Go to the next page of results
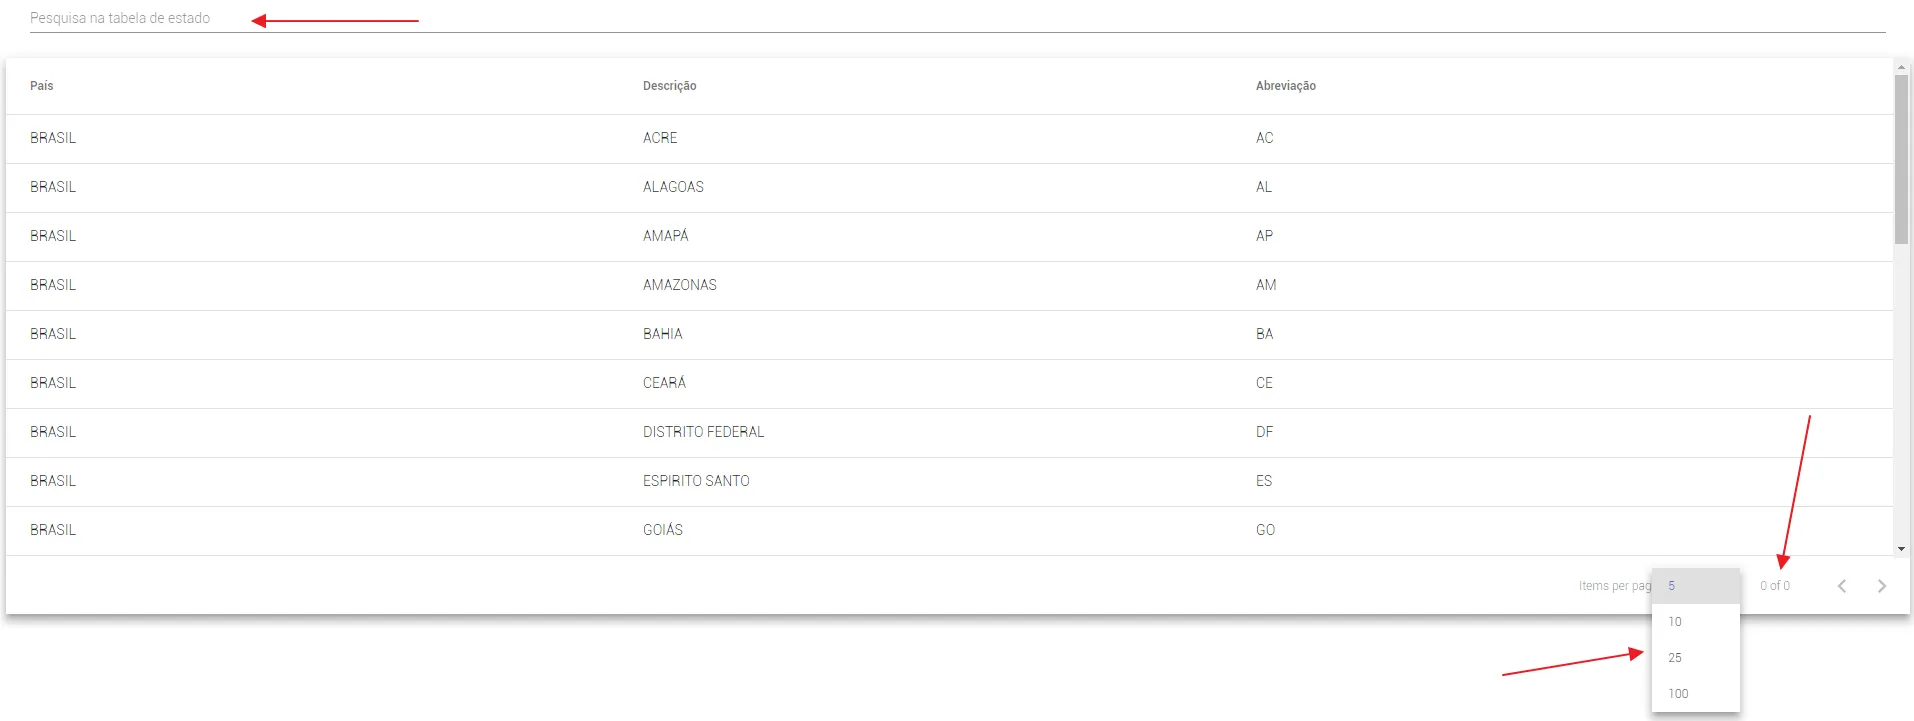The height and width of the screenshot is (721, 1914). click(x=1881, y=586)
